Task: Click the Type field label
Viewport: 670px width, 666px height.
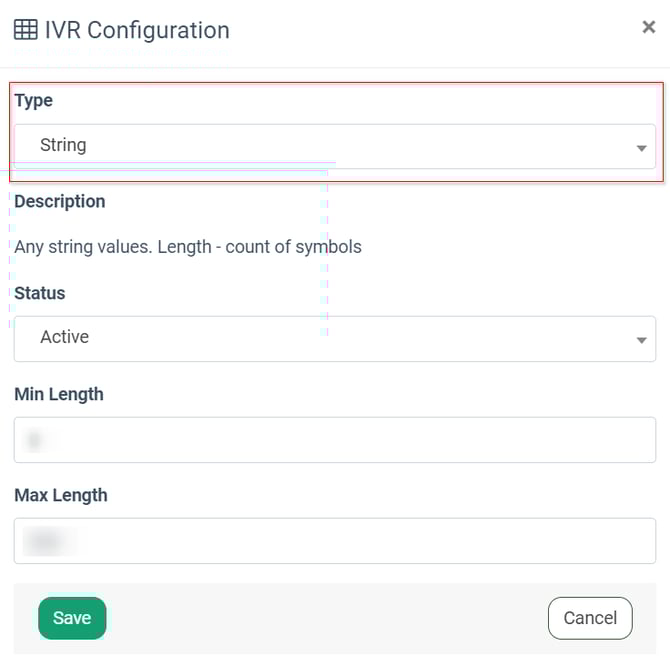Action: coord(33,100)
